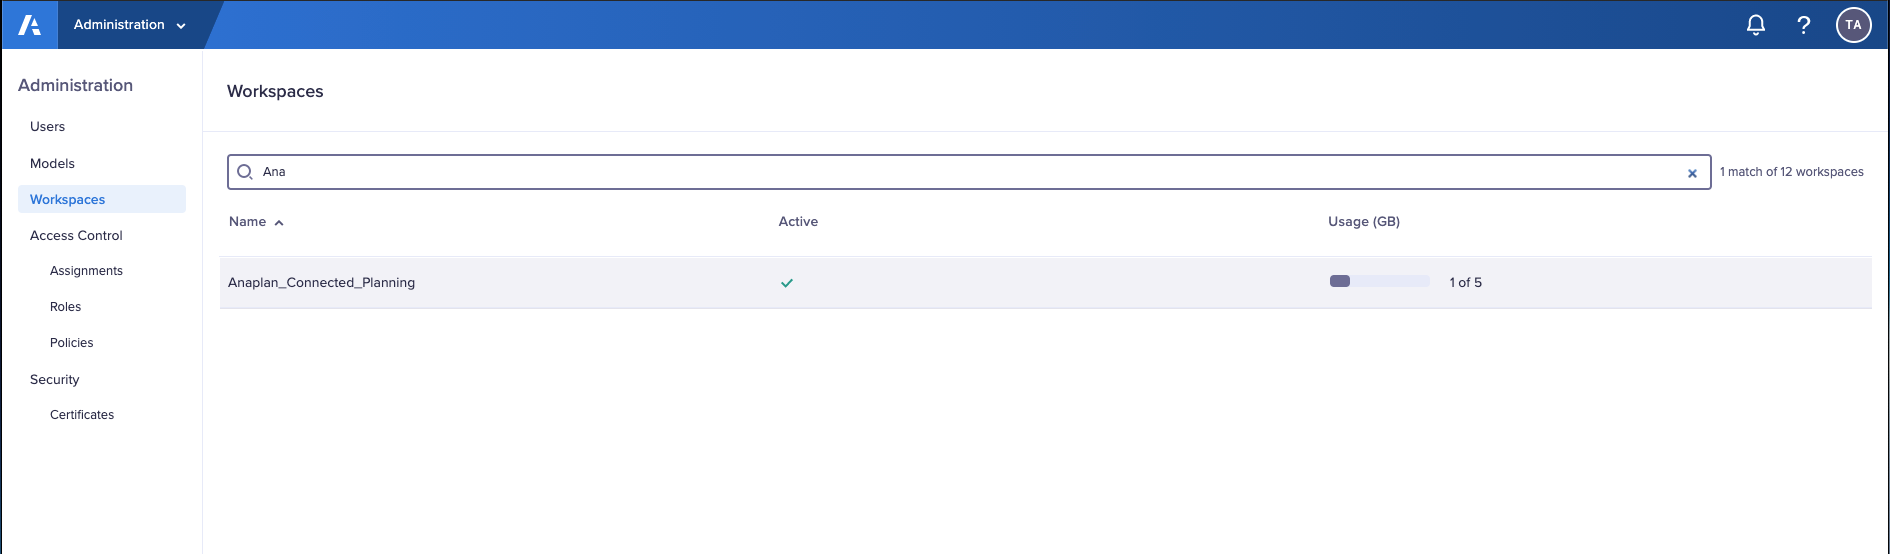
Task: Click the usage progress bar
Action: (1379, 281)
